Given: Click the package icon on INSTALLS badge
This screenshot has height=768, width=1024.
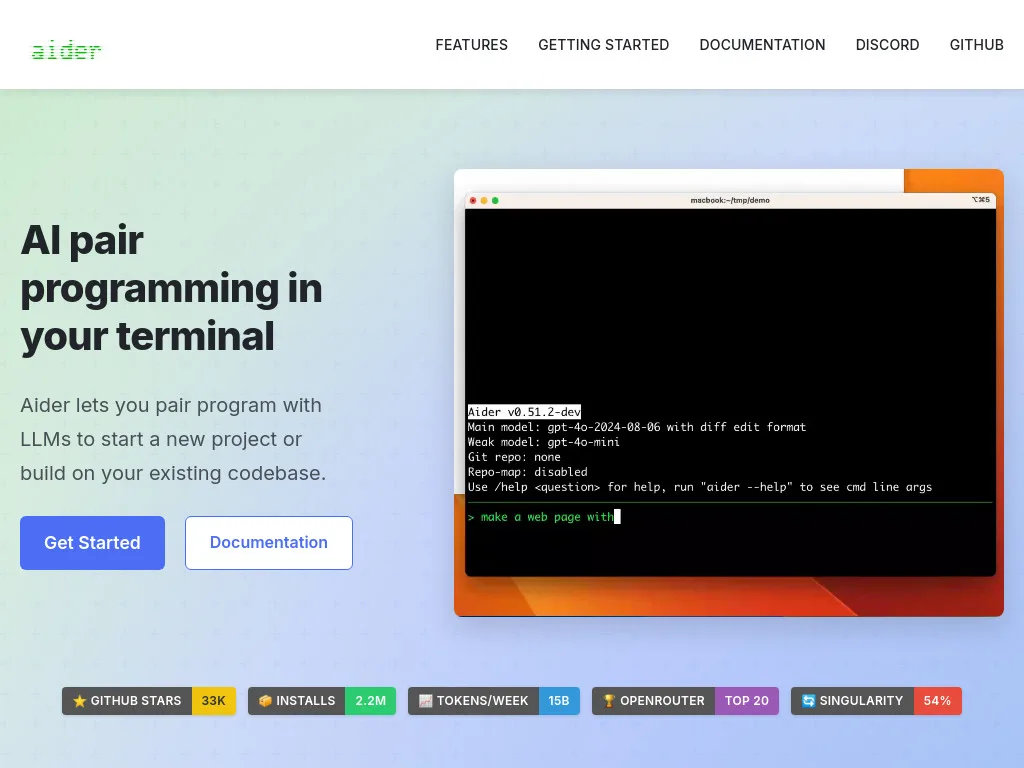Looking at the screenshot, I should (x=265, y=701).
